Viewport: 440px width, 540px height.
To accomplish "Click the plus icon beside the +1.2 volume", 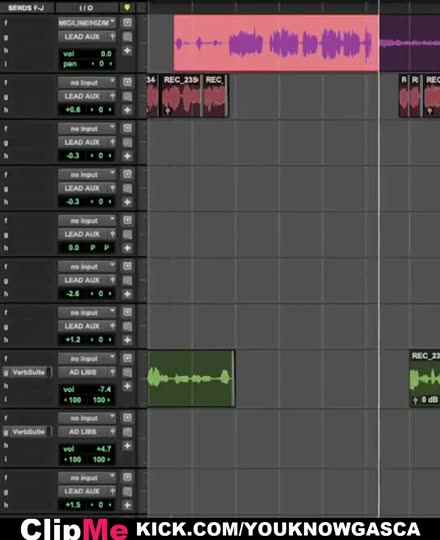I will [x=127, y=340].
